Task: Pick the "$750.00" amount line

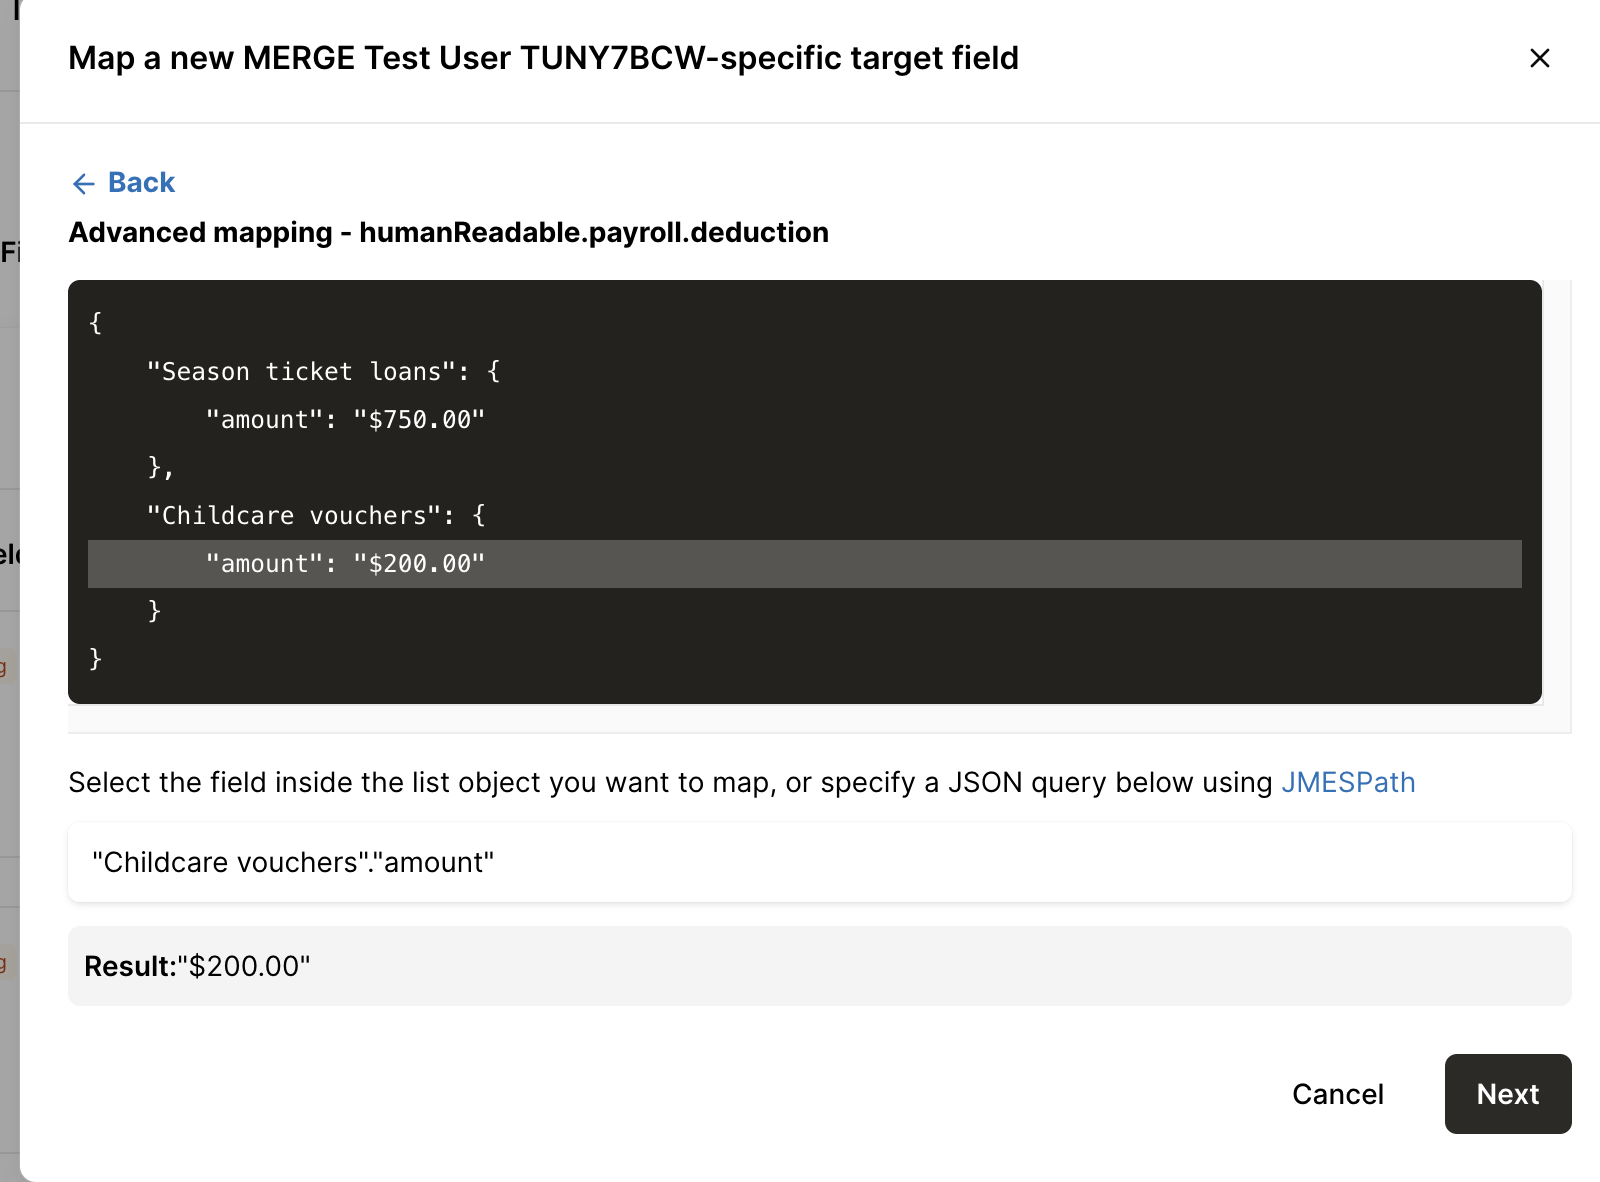Action: pyautogui.click(x=345, y=420)
